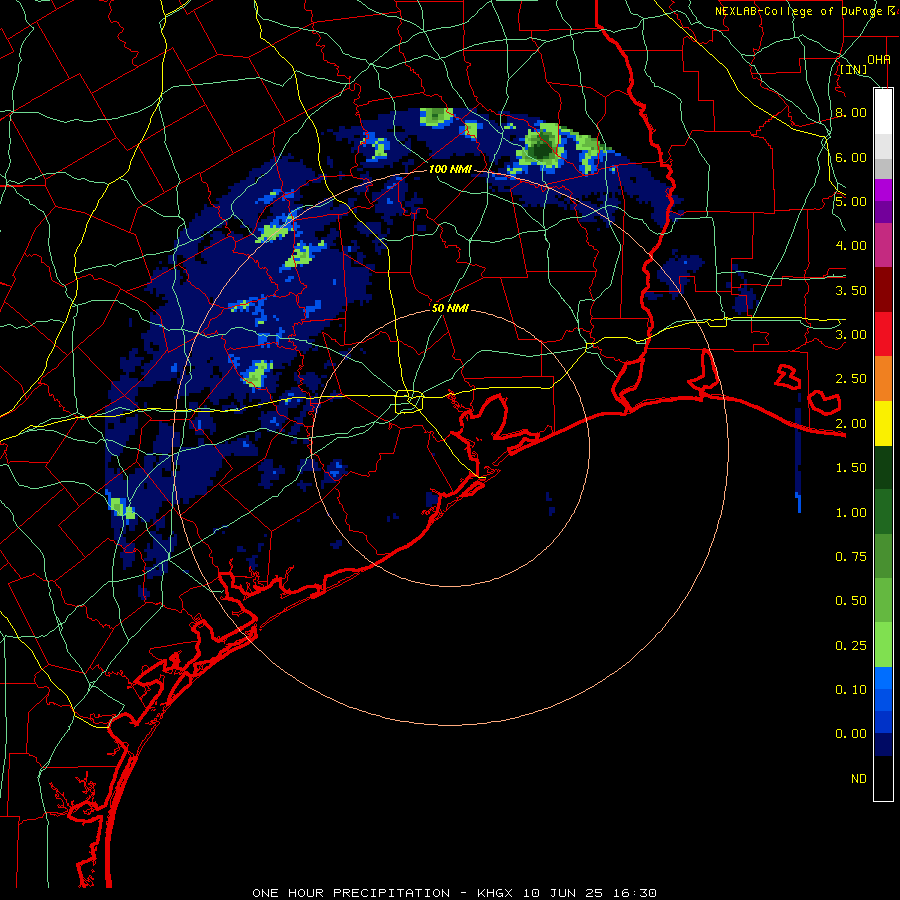Image resolution: width=900 pixels, height=900 pixels.
Task: Click the 2.00 legend value
Action: [x=851, y=424]
